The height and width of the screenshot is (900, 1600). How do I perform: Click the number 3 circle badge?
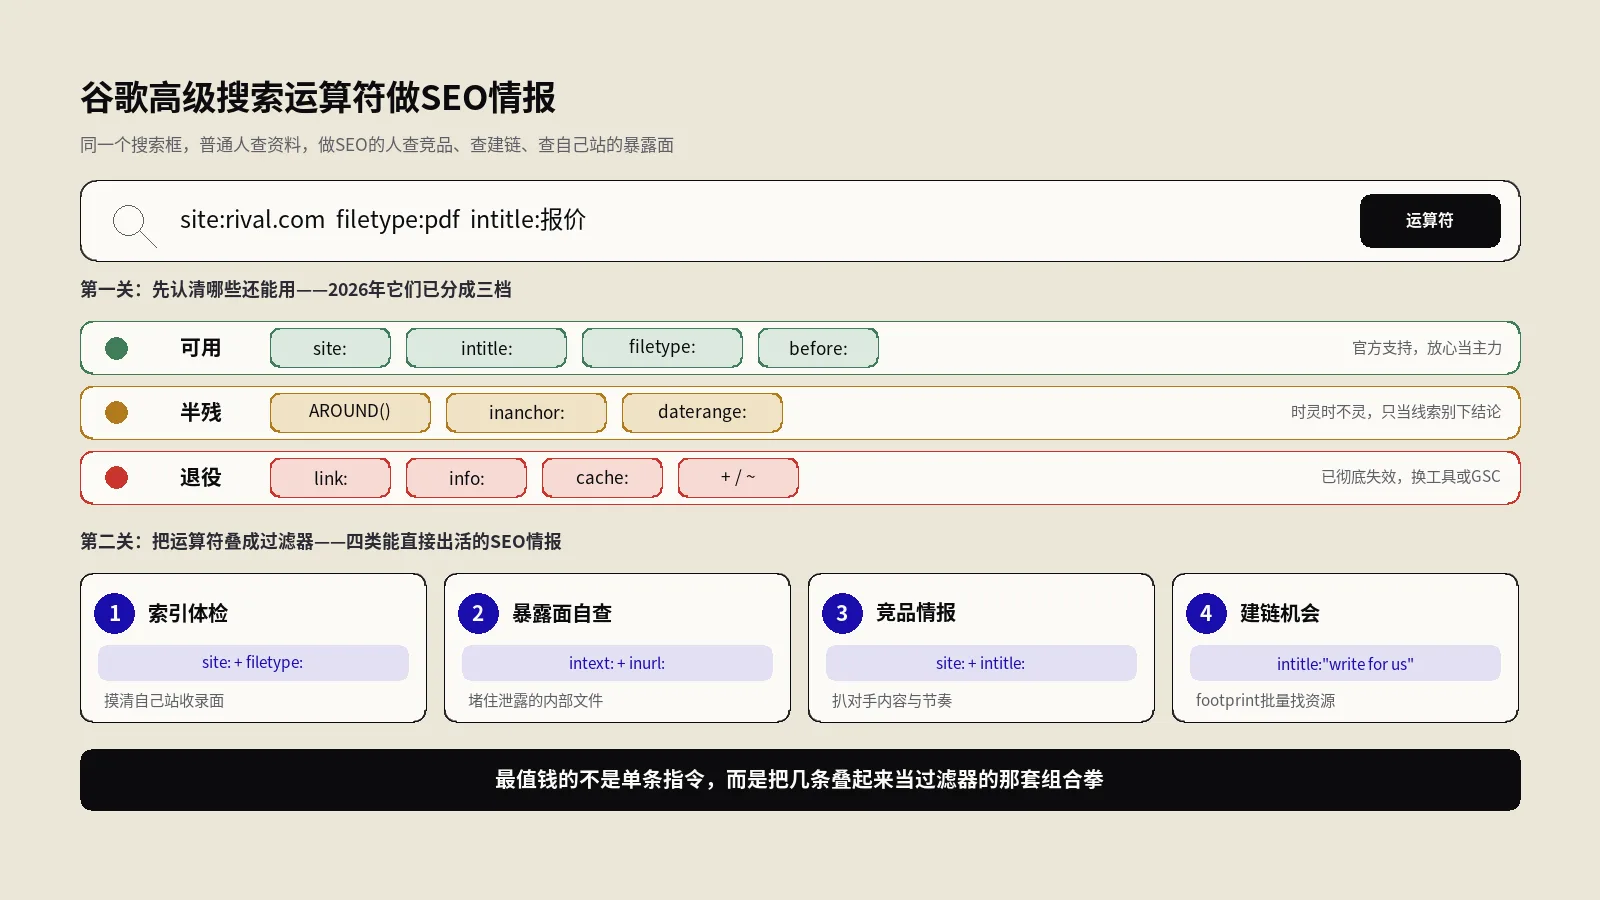pos(842,613)
